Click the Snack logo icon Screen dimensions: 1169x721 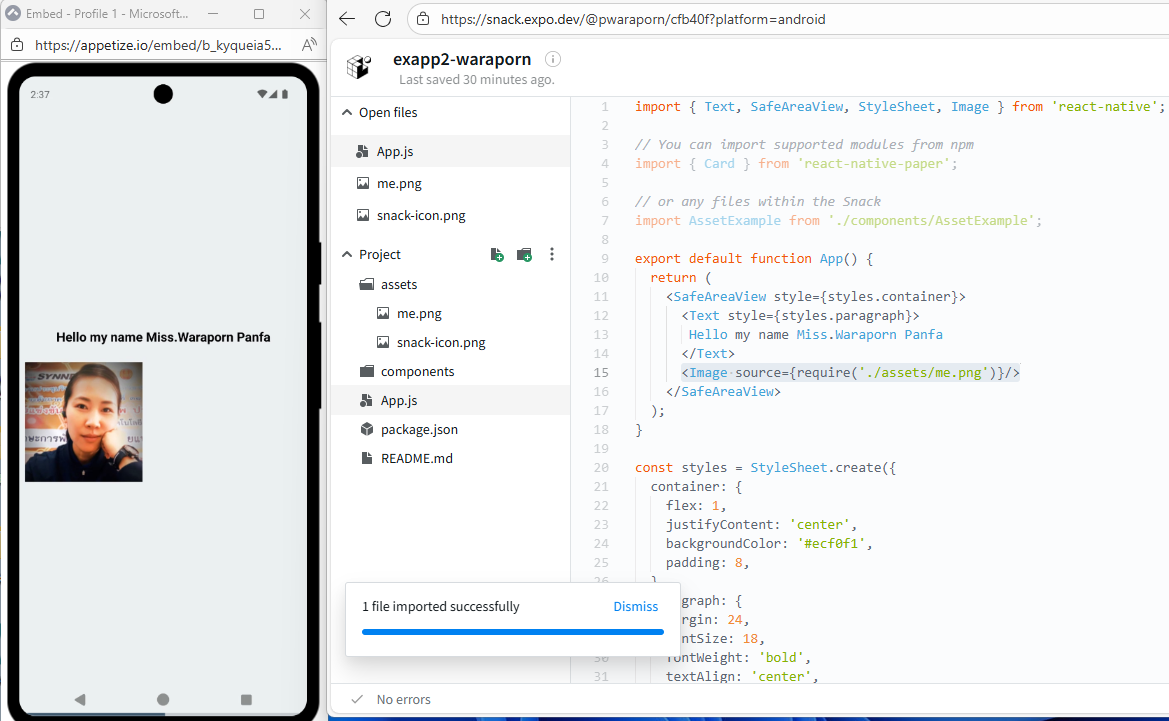click(x=358, y=67)
